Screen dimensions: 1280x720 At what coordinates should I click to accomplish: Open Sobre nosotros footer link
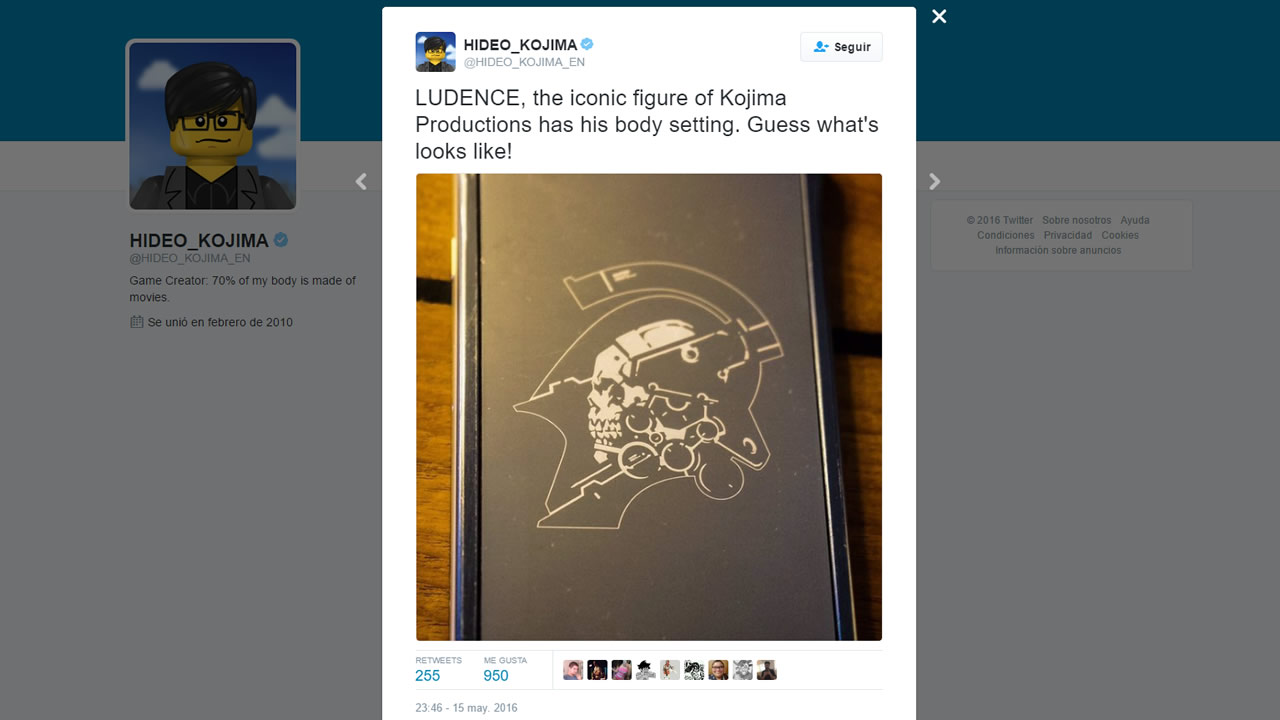pyautogui.click(x=1076, y=220)
